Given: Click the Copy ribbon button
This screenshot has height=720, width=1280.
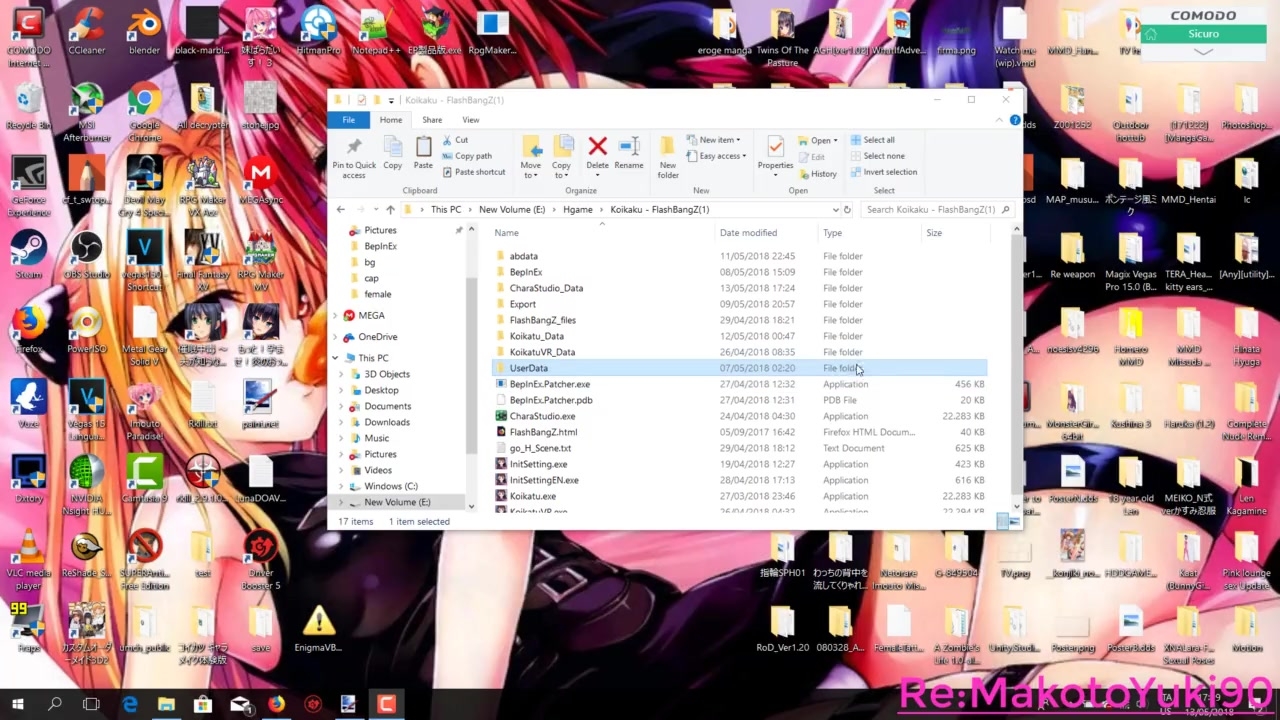Looking at the screenshot, I should click(x=393, y=153).
